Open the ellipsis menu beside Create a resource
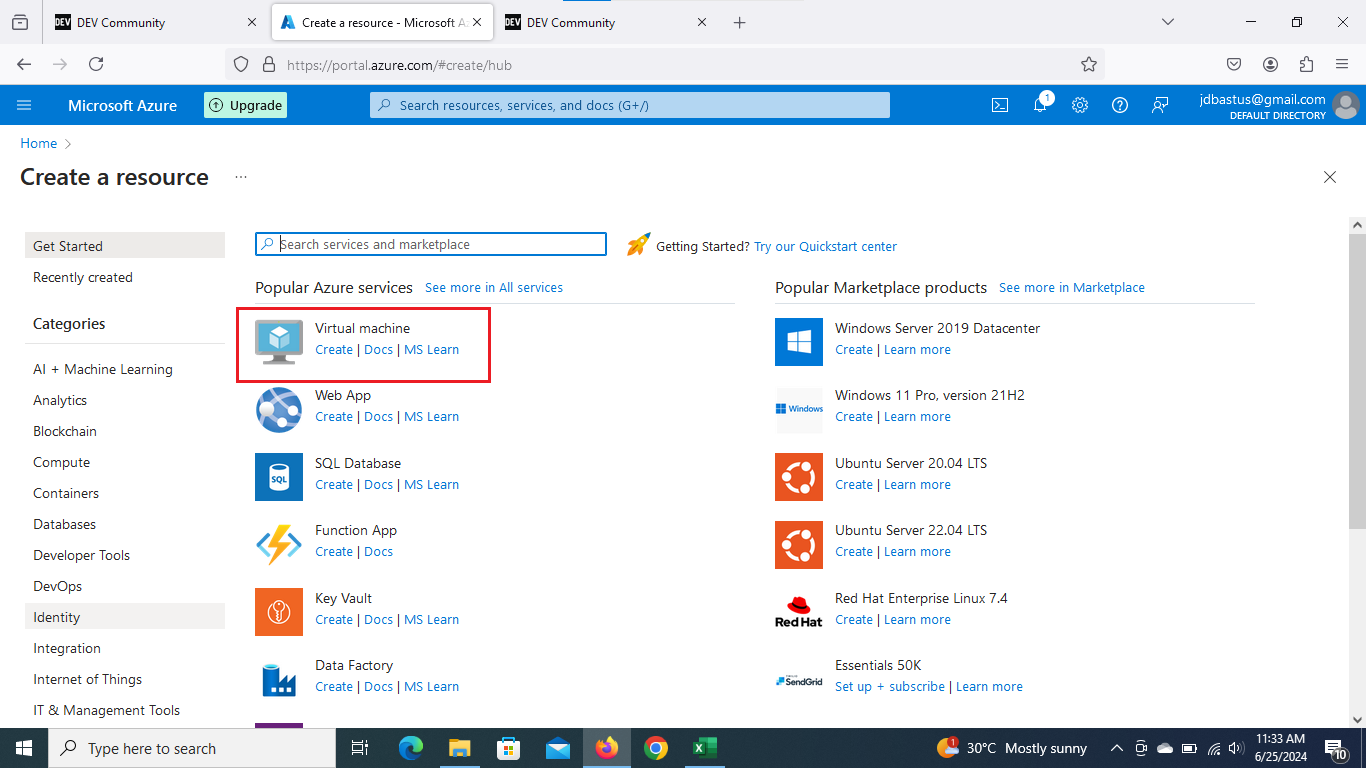Image resolution: width=1366 pixels, height=768 pixels. point(241,177)
